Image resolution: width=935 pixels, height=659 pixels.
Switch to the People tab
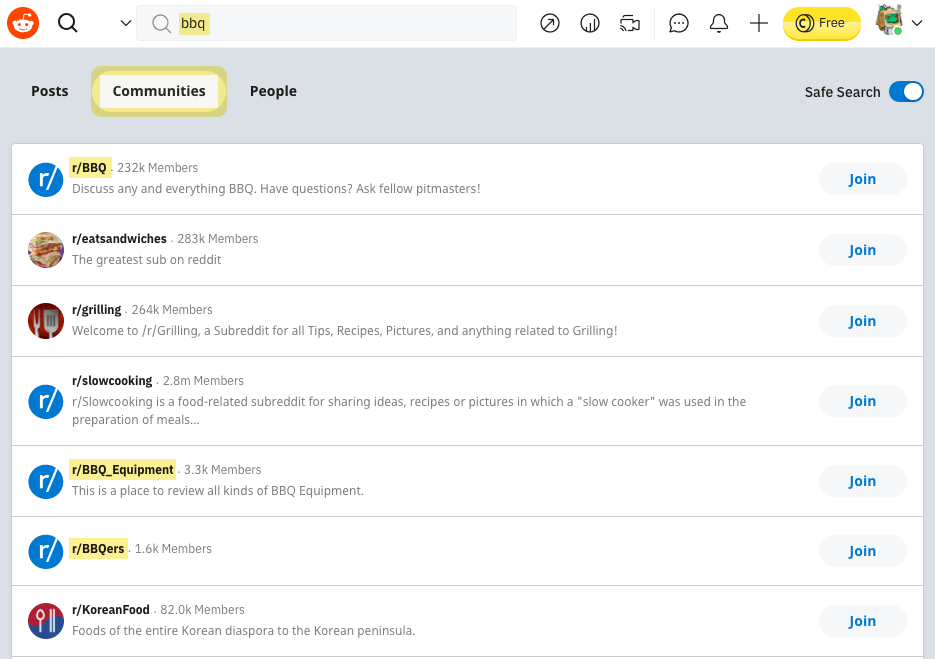coord(273,91)
